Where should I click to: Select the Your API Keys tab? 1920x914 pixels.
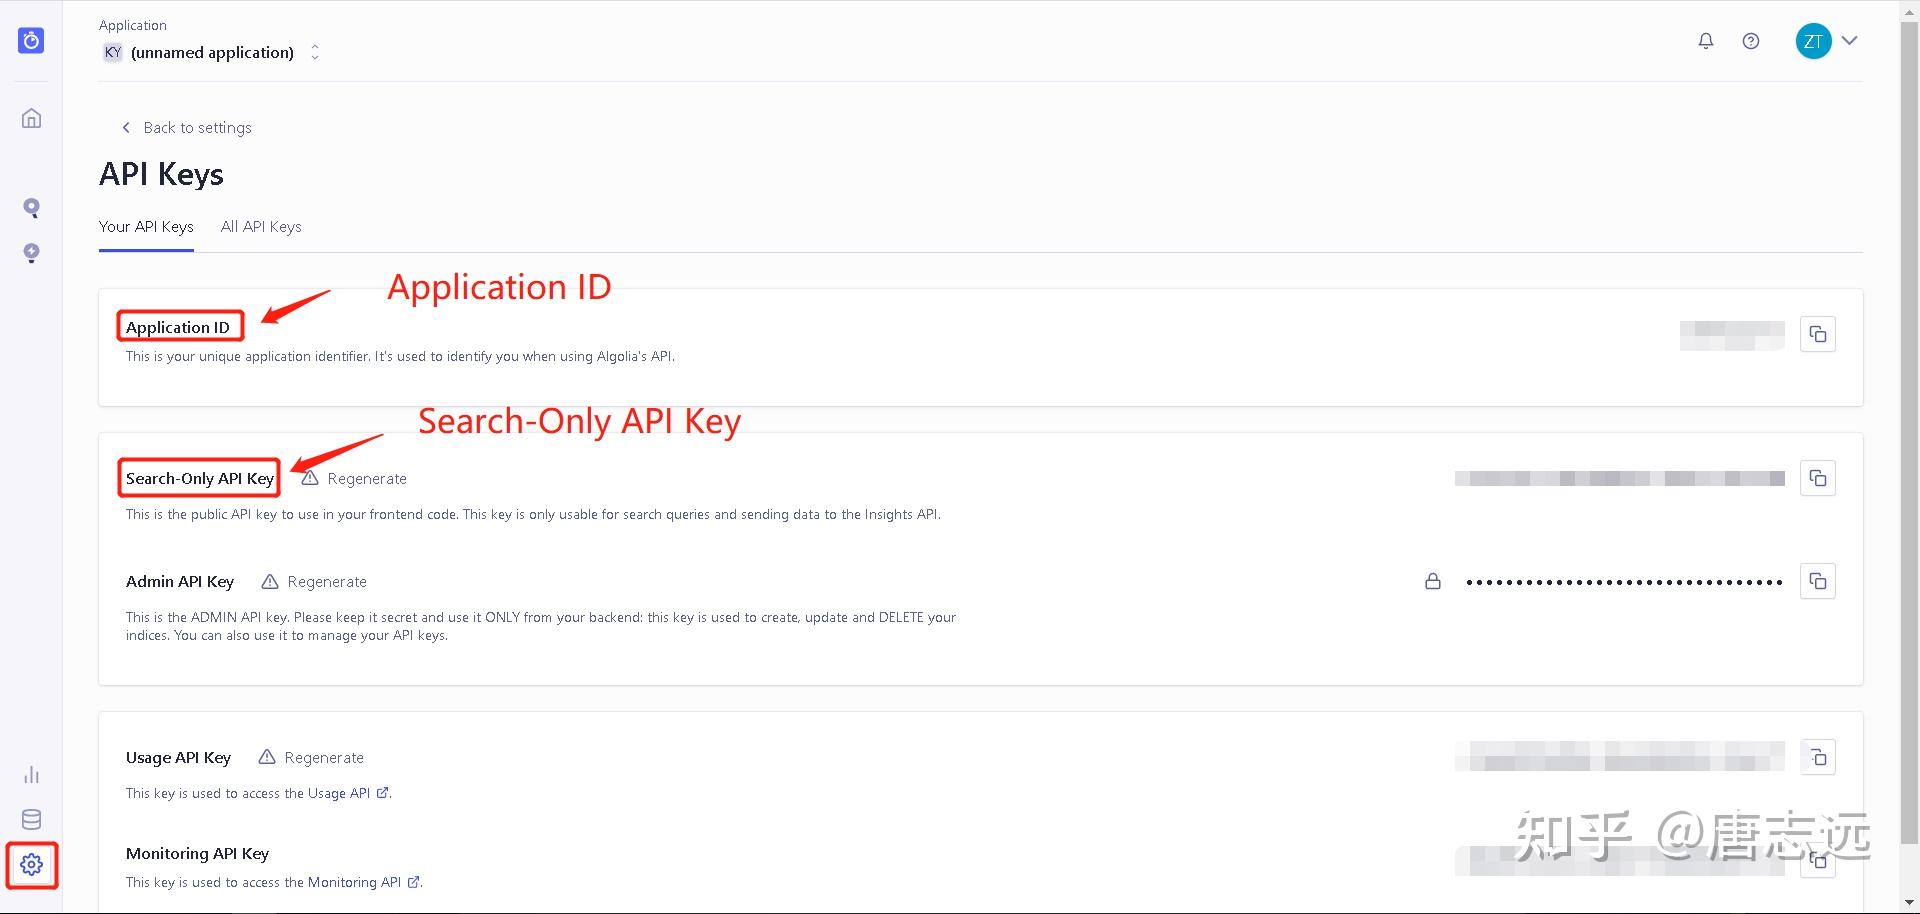146,227
